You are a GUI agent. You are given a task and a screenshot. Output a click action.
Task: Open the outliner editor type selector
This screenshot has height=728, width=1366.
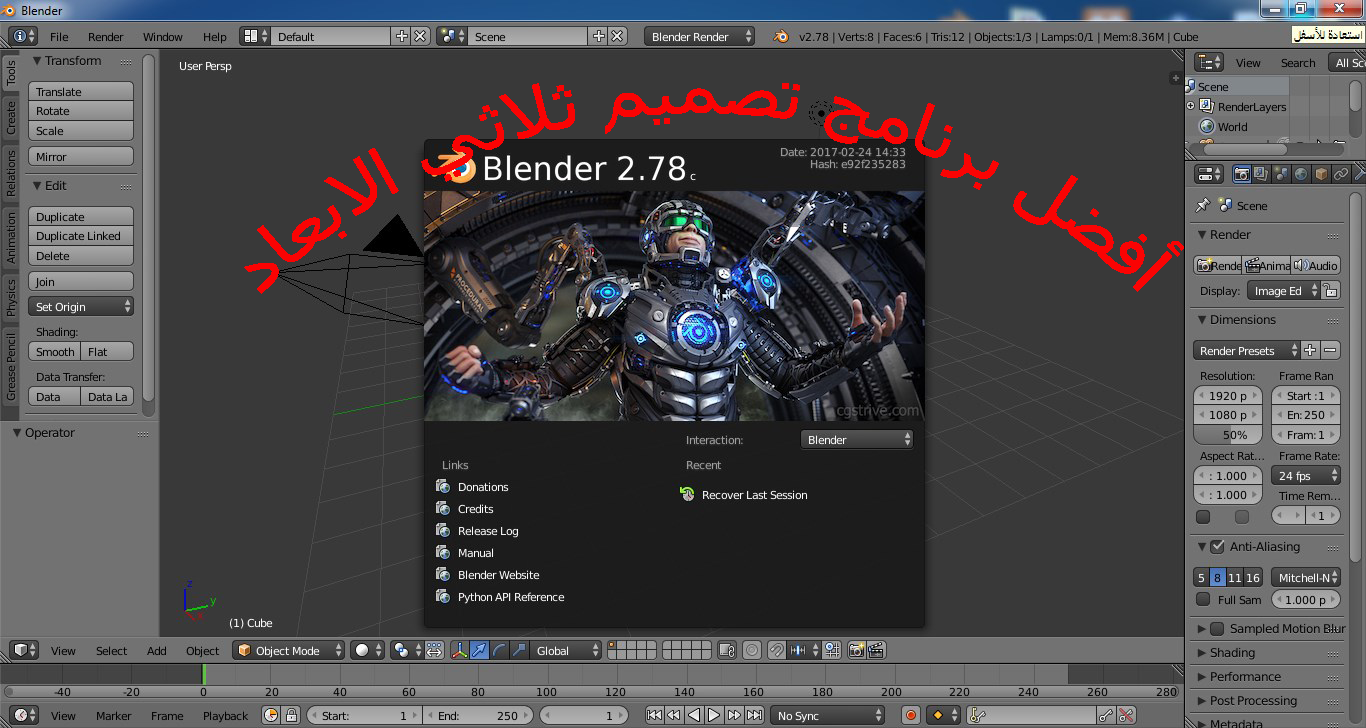pos(1210,62)
